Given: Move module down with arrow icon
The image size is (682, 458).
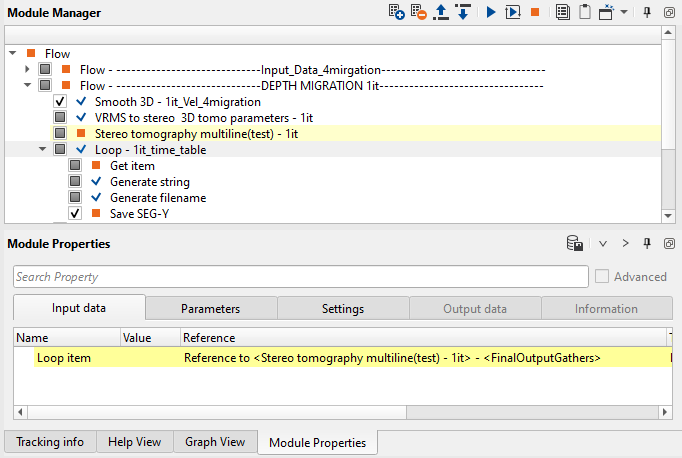Looking at the screenshot, I should click(x=462, y=12).
